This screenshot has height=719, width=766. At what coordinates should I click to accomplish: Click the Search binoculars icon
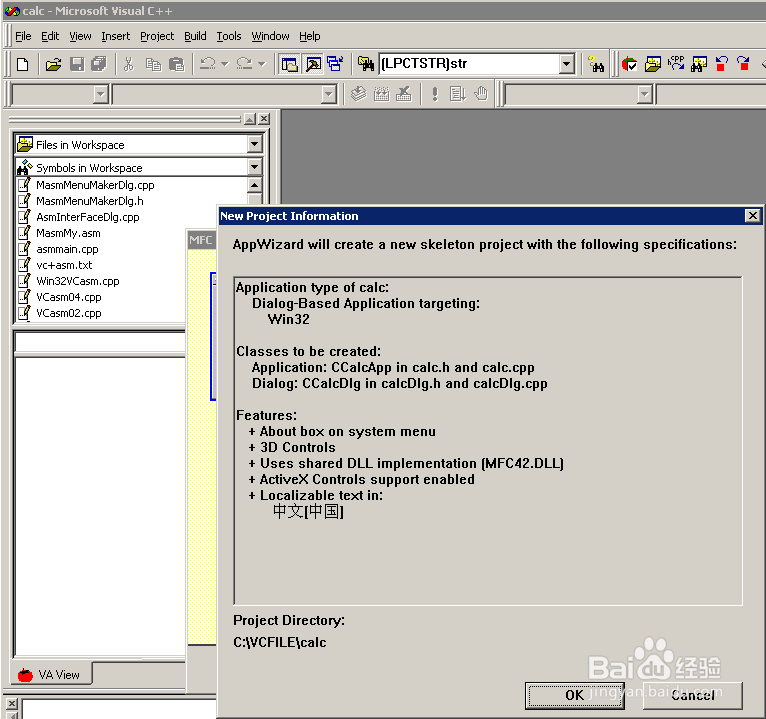point(596,64)
